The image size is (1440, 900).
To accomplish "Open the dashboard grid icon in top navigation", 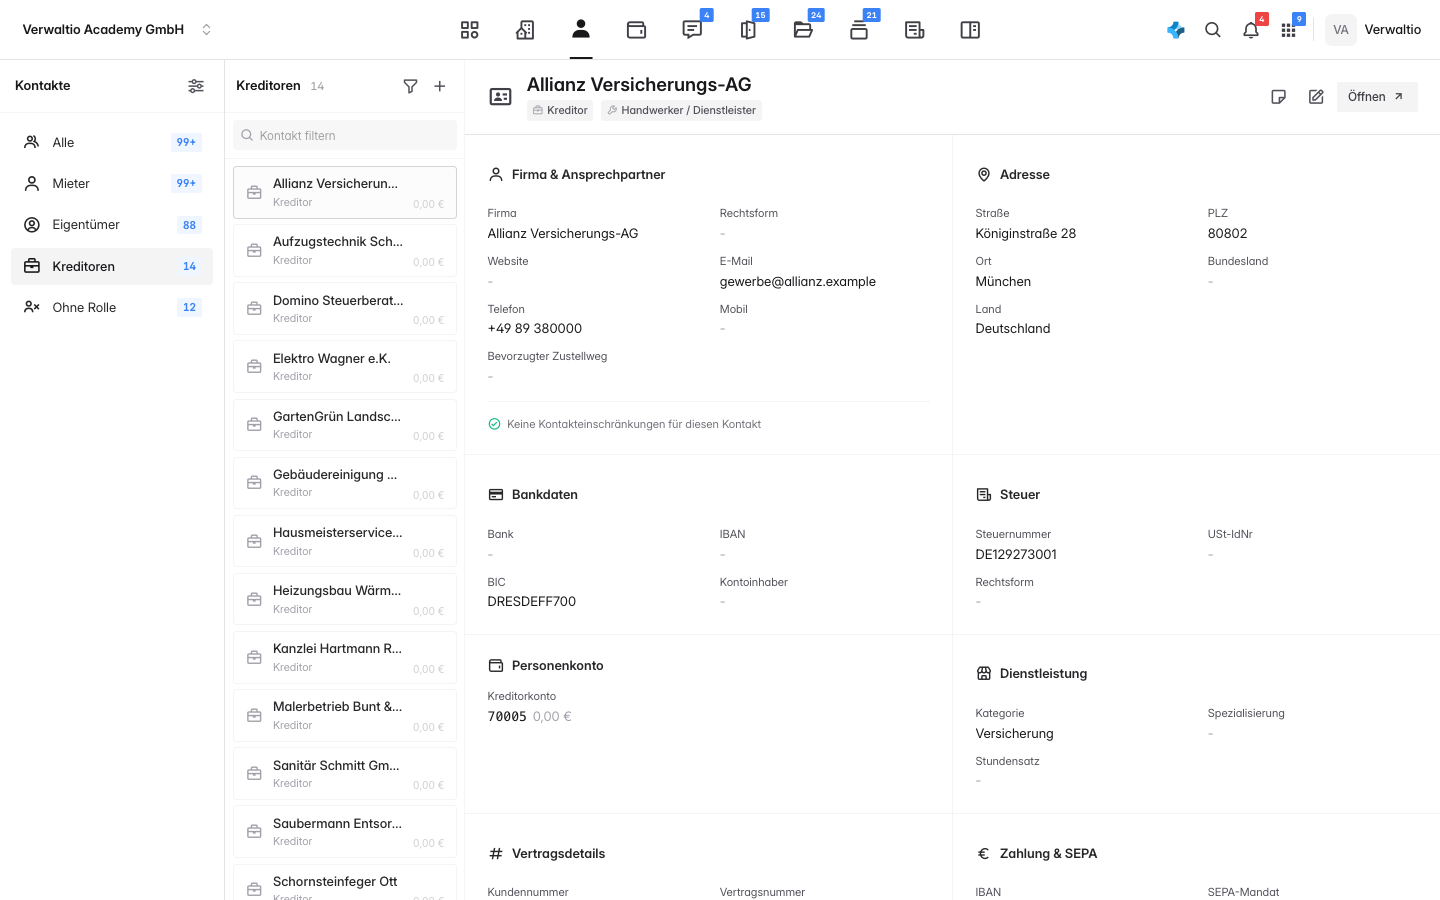I will tap(470, 30).
